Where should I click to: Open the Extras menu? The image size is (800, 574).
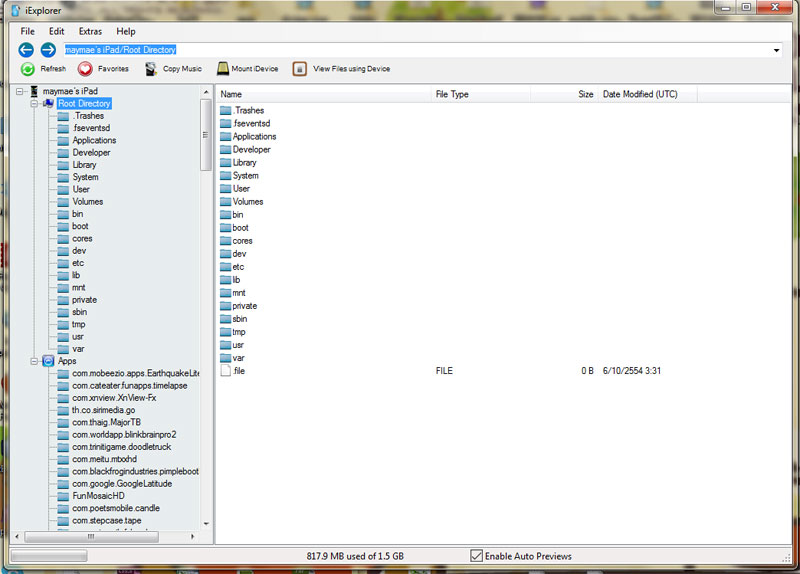(90, 32)
